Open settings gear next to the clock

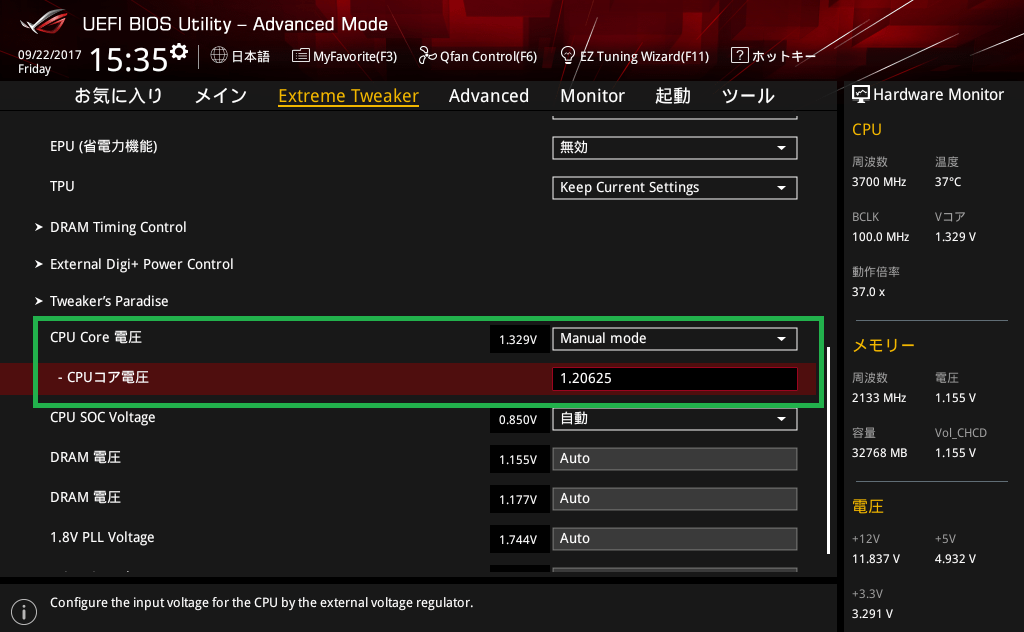(179, 52)
